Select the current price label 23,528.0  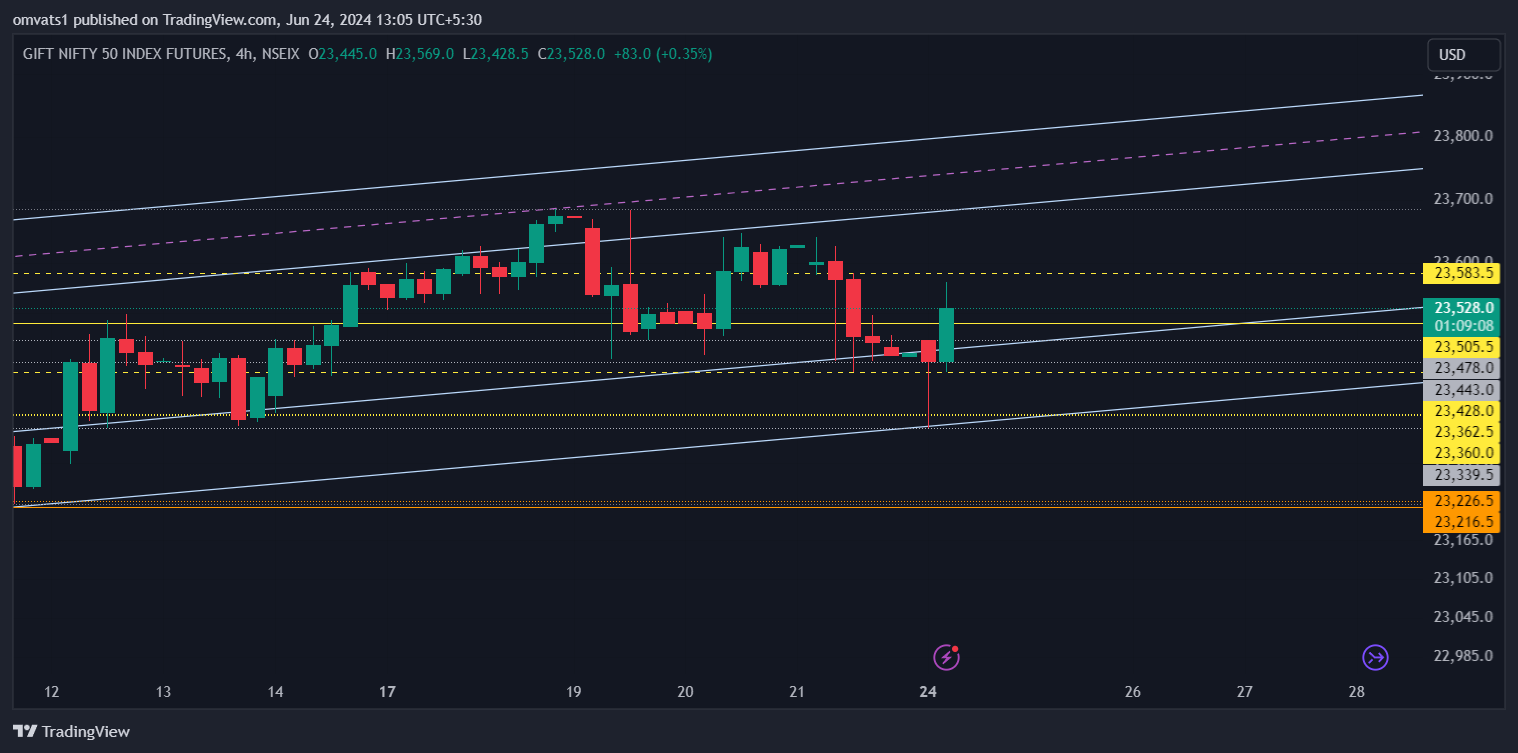click(x=1464, y=308)
